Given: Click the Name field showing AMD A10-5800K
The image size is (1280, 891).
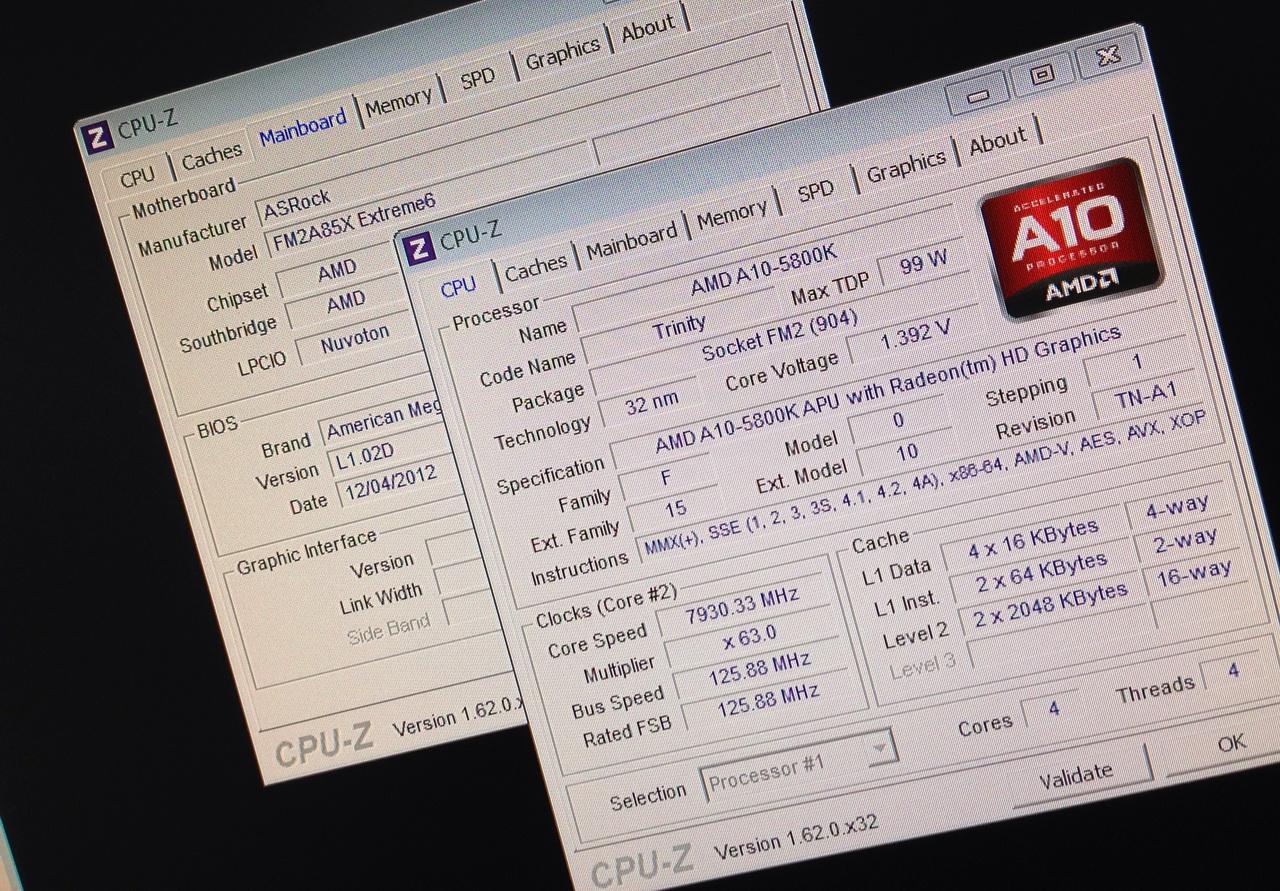Looking at the screenshot, I should click(765, 269).
